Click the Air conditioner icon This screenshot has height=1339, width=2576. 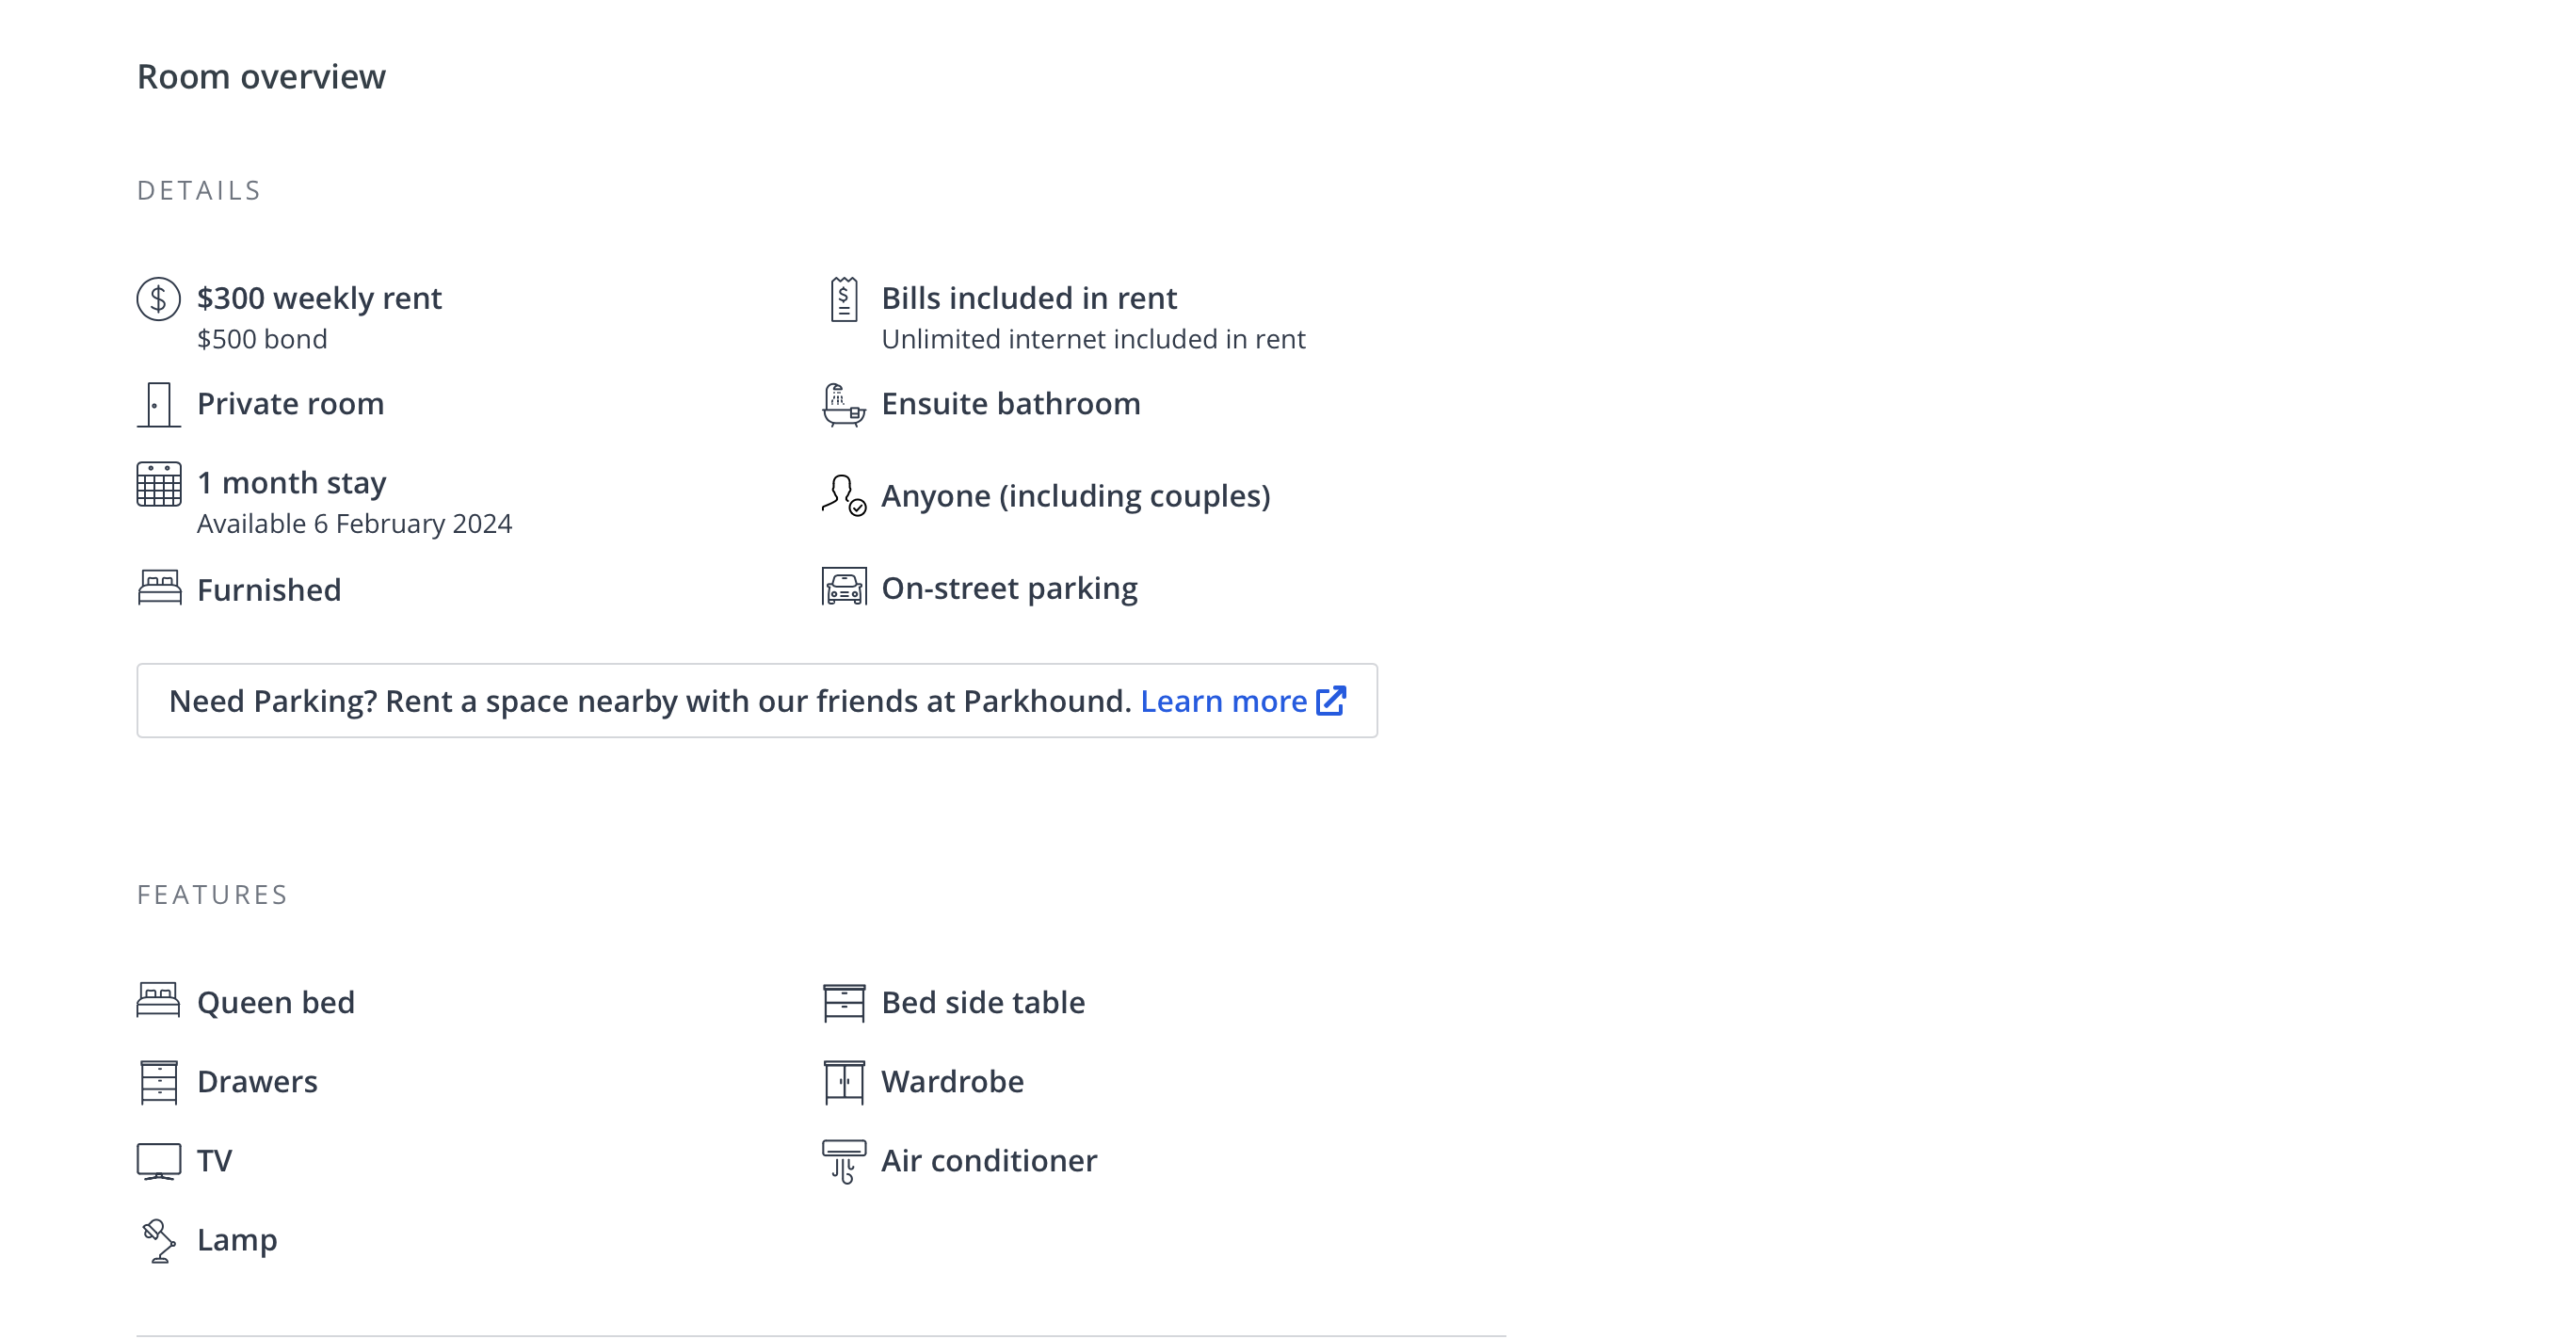[844, 1161]
